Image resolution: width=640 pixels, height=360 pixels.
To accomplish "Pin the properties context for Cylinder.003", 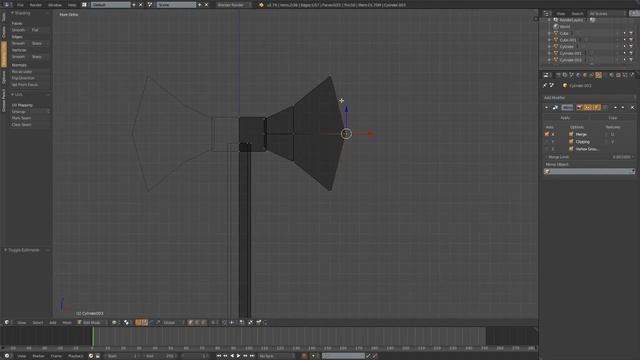I will 545,85.
